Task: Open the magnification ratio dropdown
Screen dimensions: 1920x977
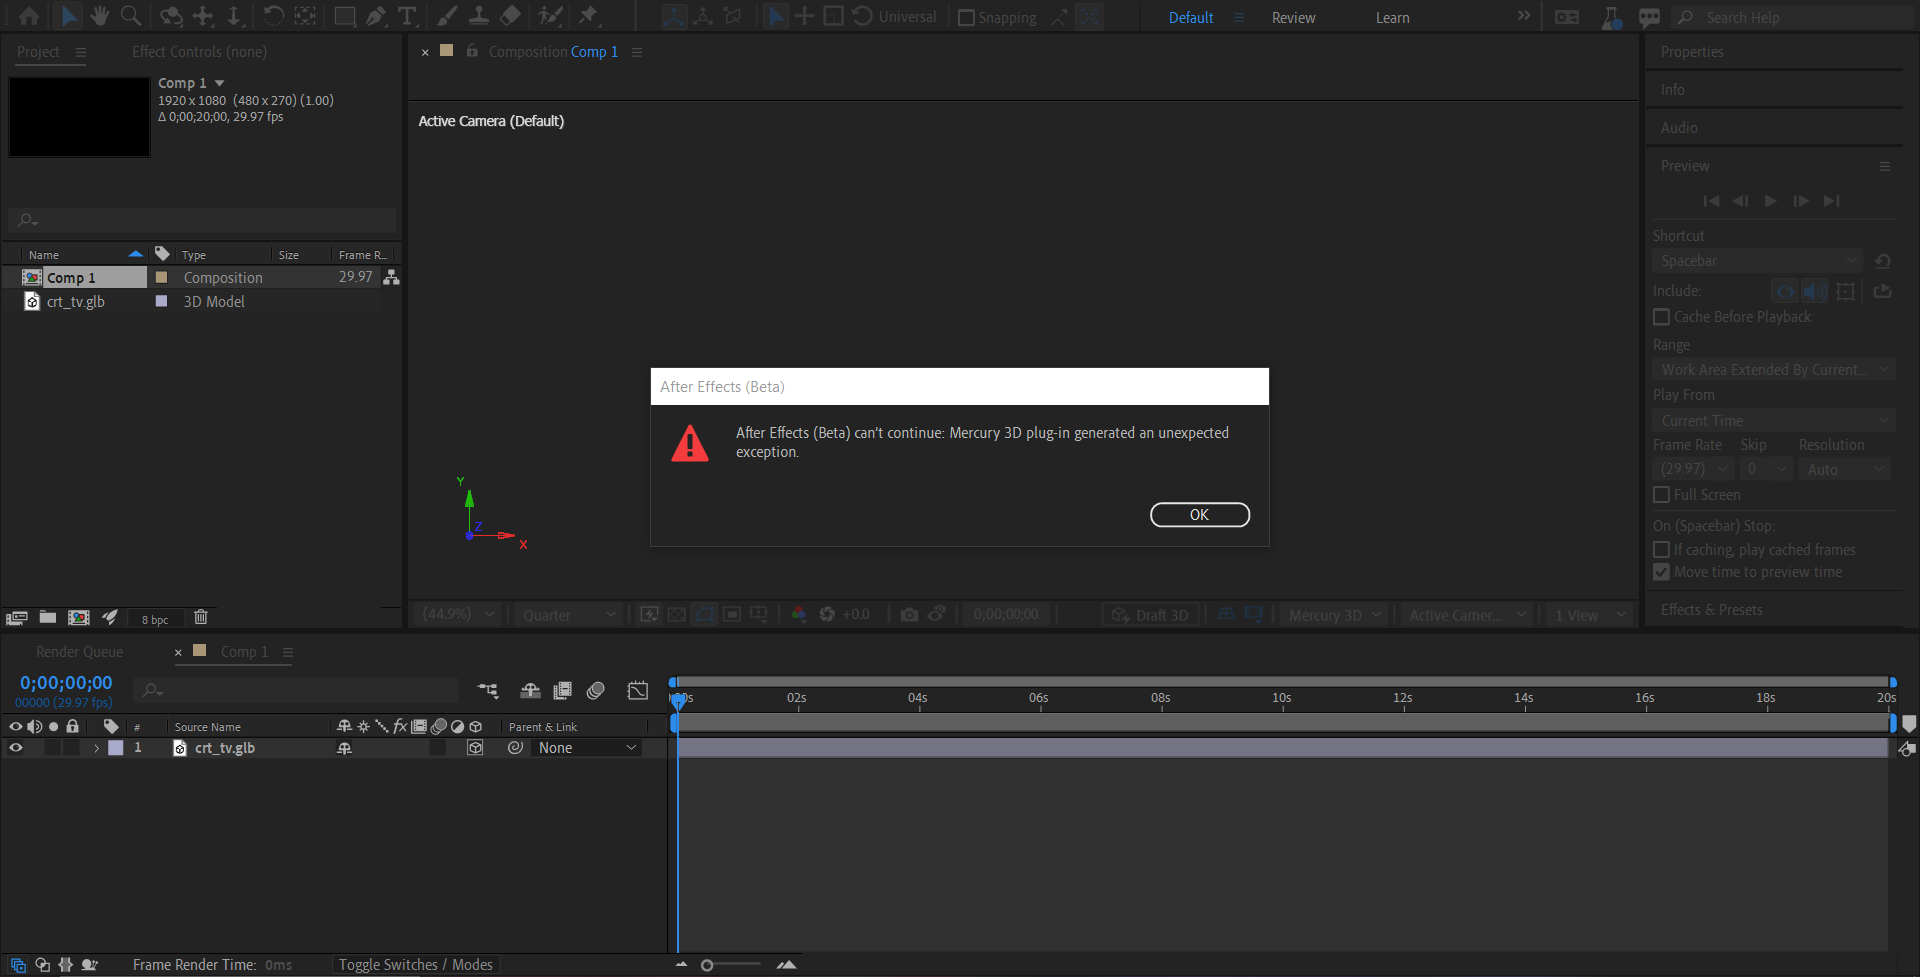Action: tap(456, 614)
